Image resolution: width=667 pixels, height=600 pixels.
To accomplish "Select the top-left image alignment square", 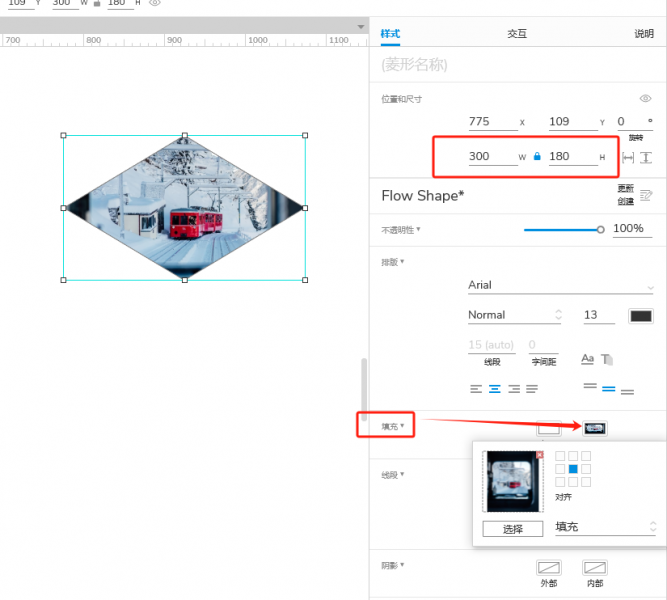I will tap(560, 456).
